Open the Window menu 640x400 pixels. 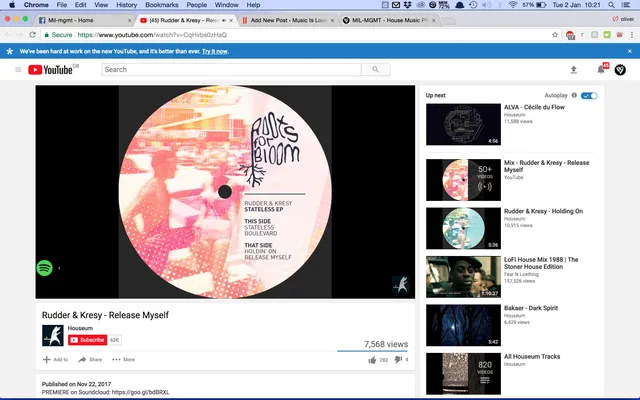(227, 5)
